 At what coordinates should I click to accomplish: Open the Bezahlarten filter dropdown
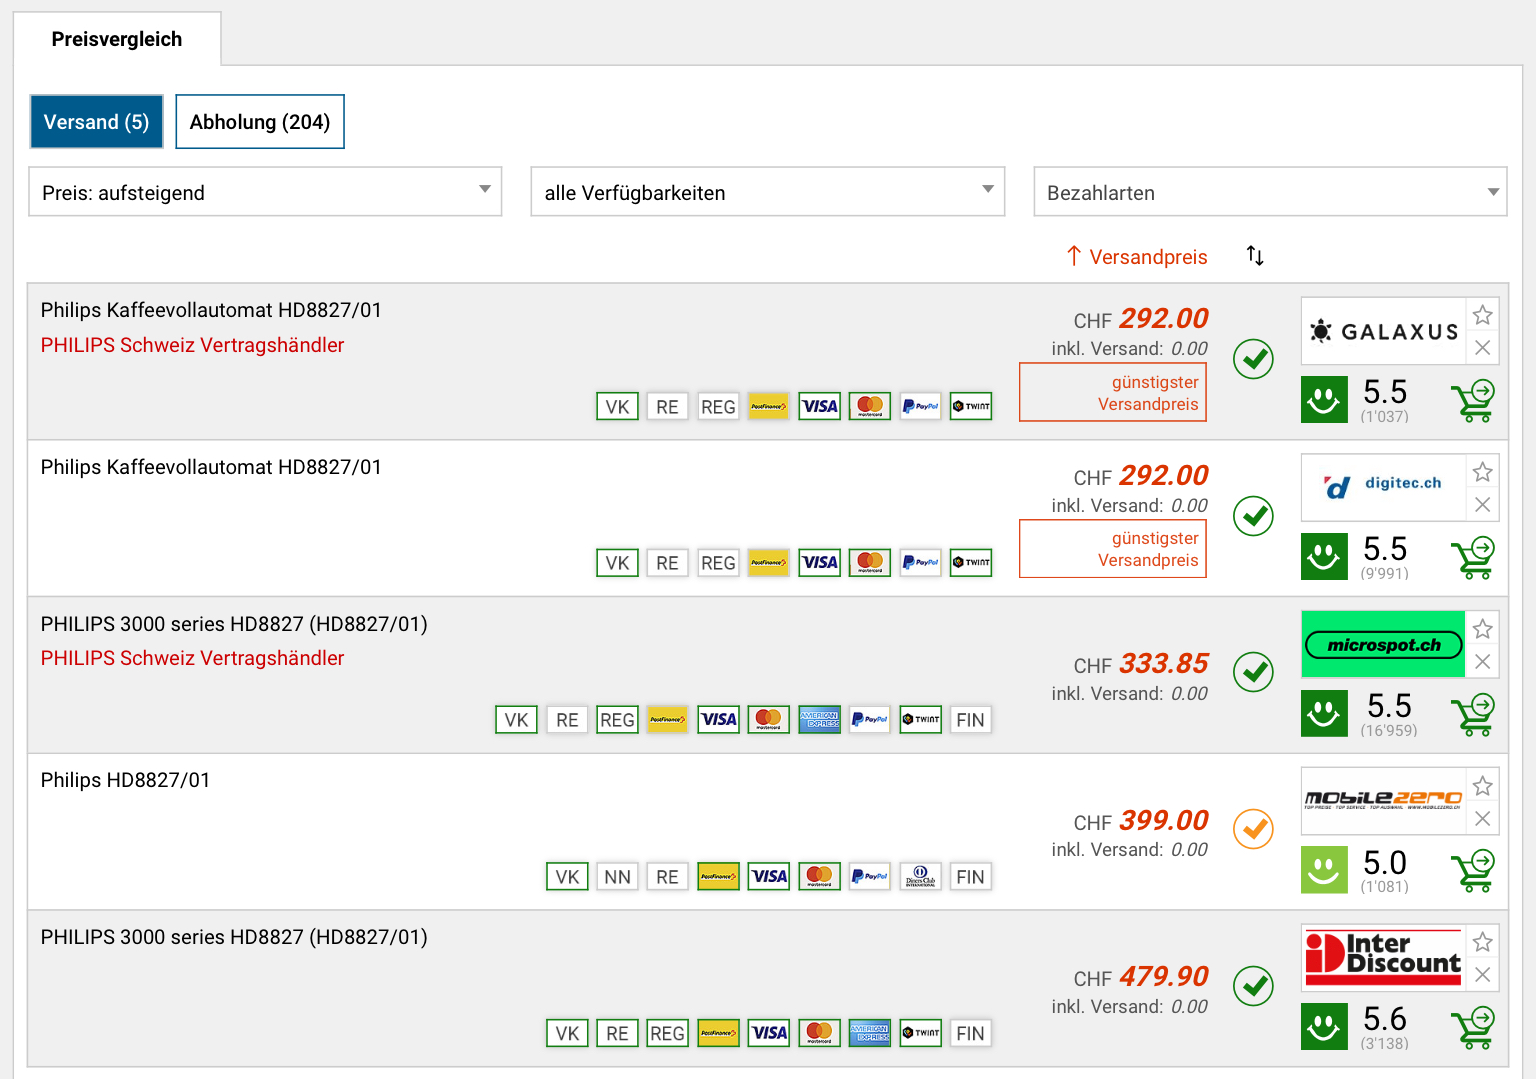tap(1269, 192)
